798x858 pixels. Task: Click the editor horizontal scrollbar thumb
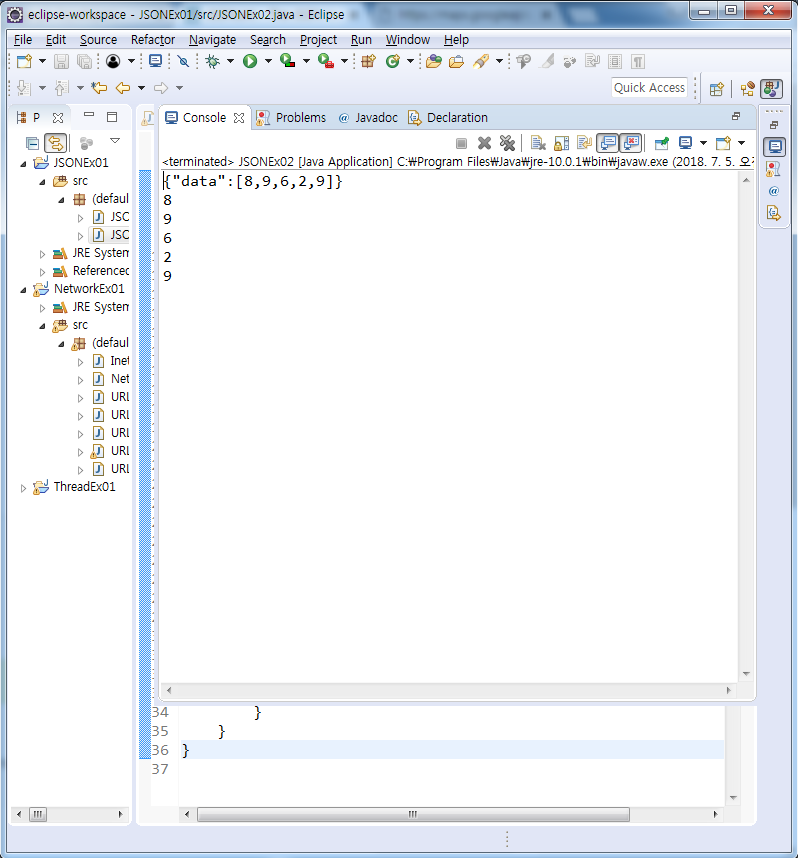pos(413,814)
